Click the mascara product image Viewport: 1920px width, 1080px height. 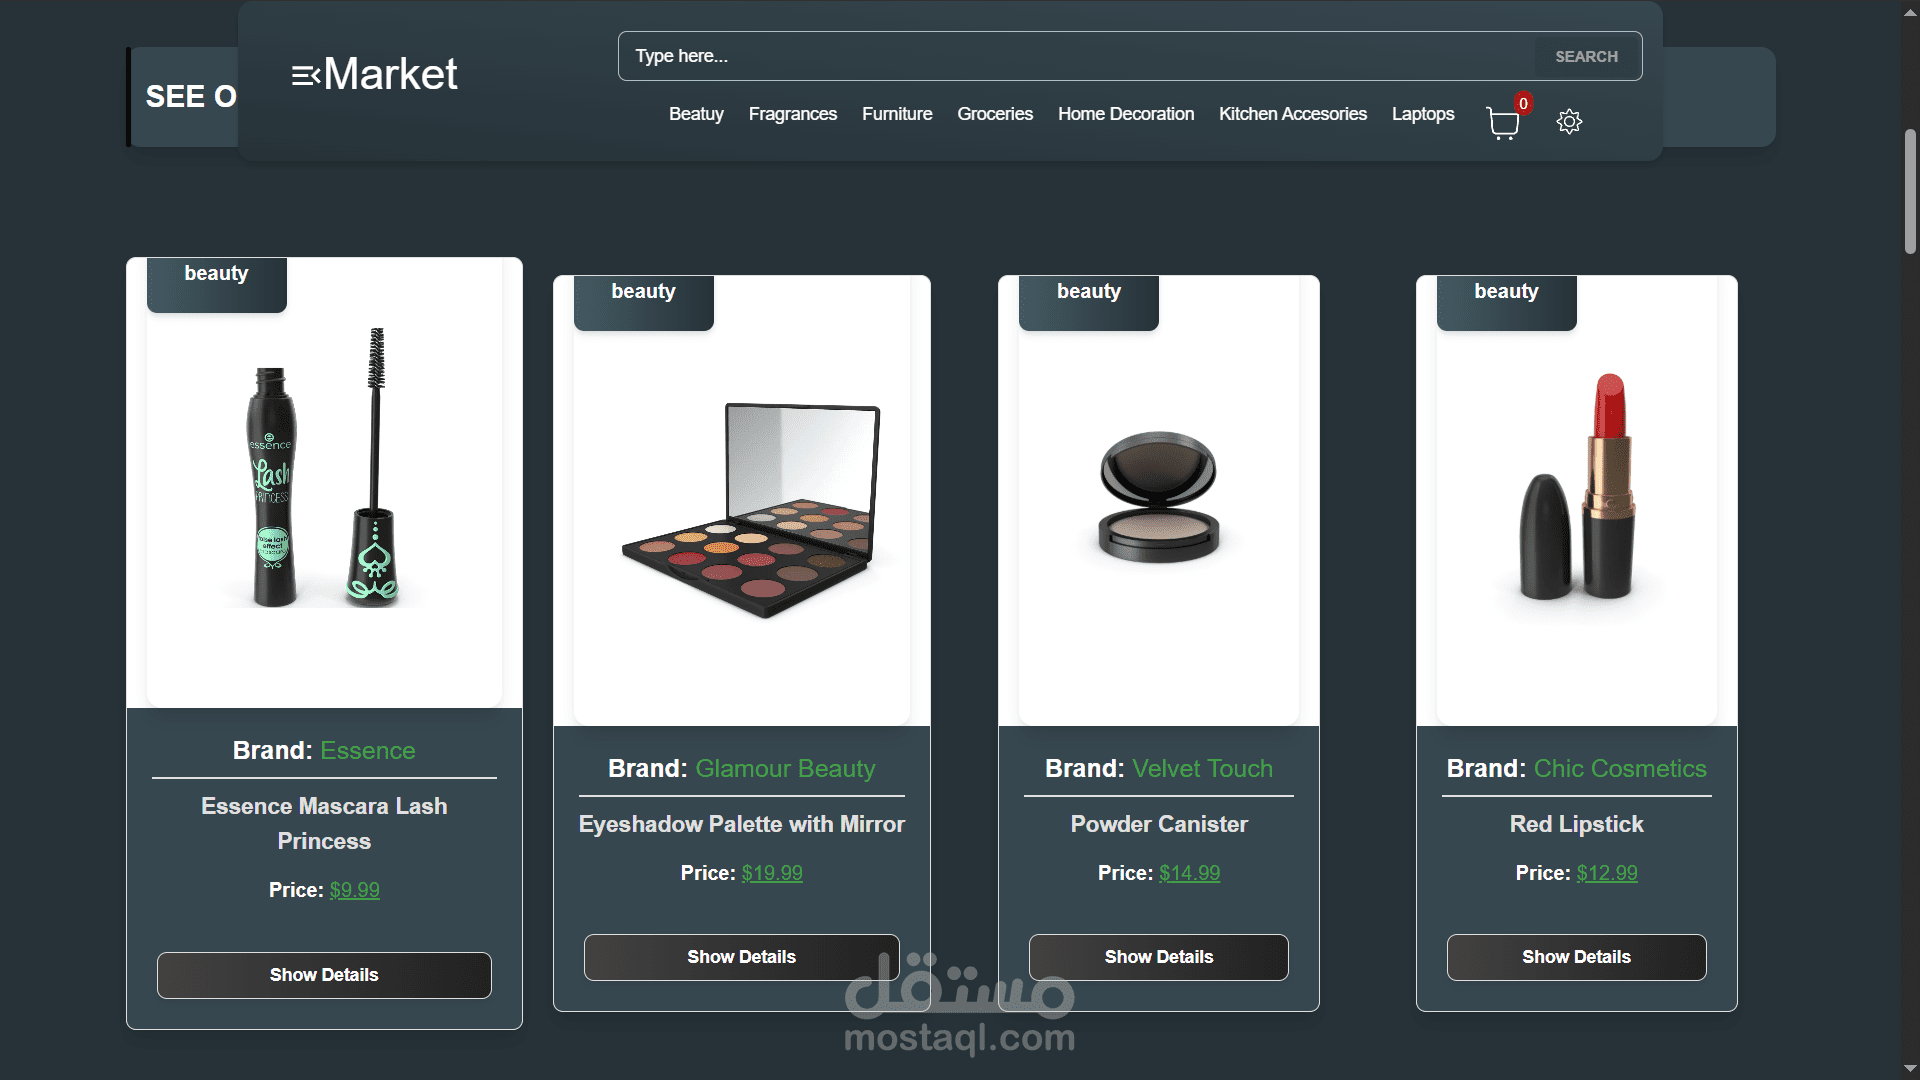(324, 470)
